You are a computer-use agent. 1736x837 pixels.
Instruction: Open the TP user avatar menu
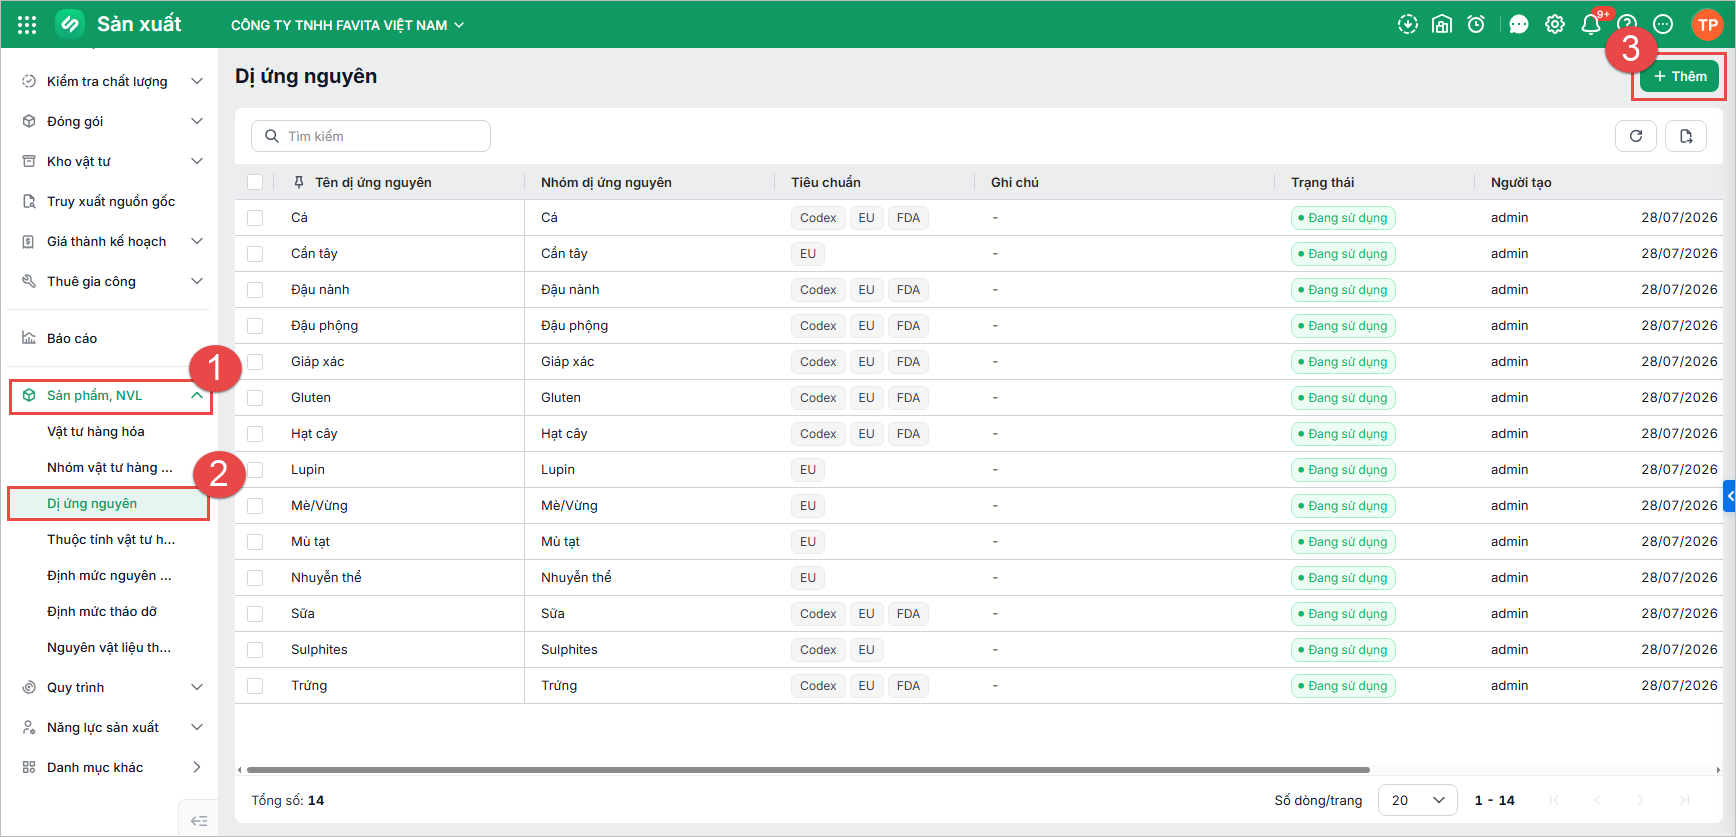1707,24
